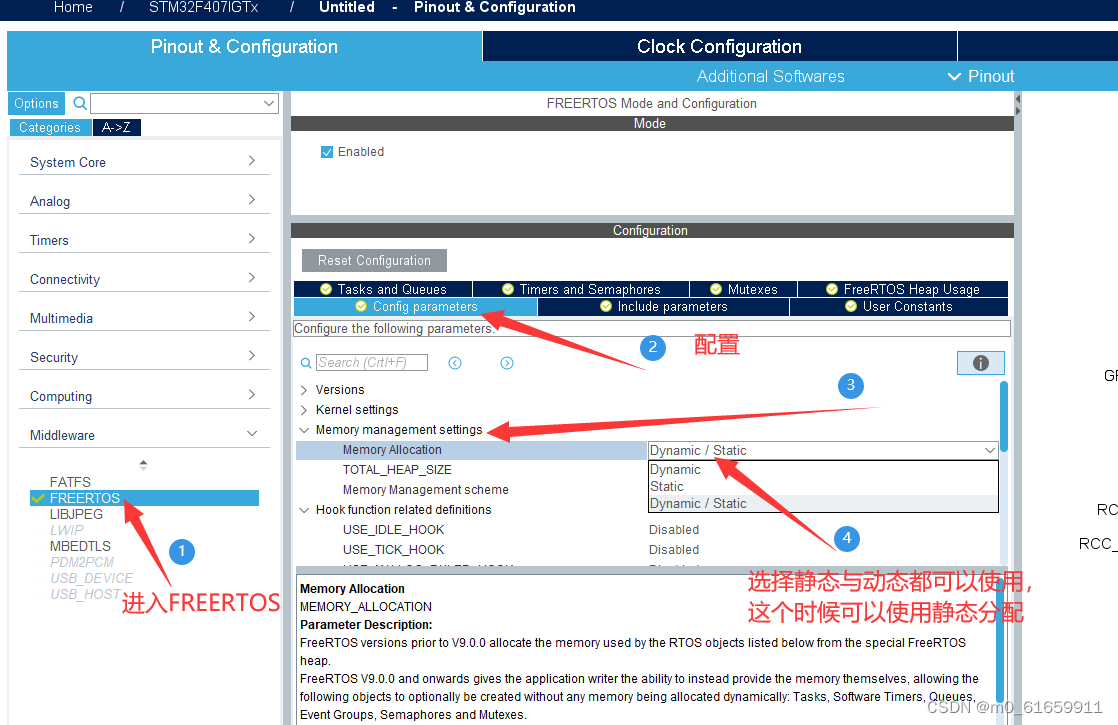1118x725 pixels.
Task: Click the Disabled value of USE_TICK_HOOK
Action: click(674, 550)
